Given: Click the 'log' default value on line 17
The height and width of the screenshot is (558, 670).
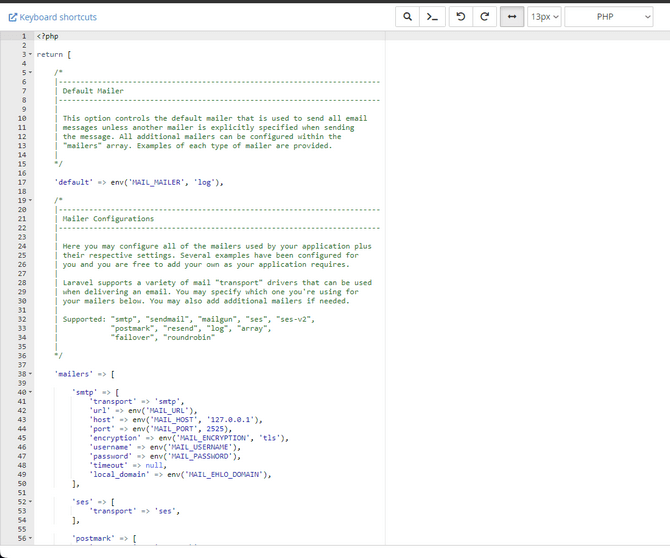Looking at the screenshot, I should [204, 182].
